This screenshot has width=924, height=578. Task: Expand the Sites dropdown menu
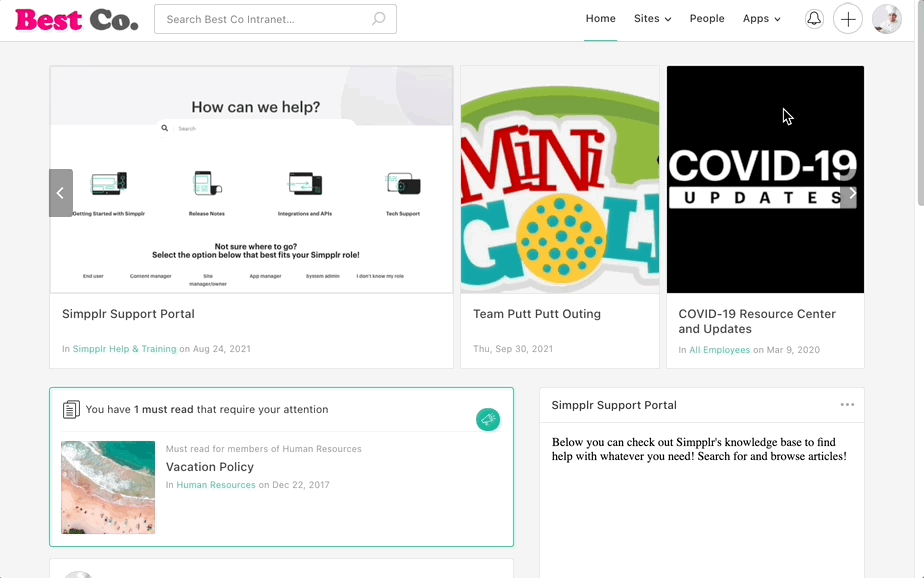click(652, 19)
